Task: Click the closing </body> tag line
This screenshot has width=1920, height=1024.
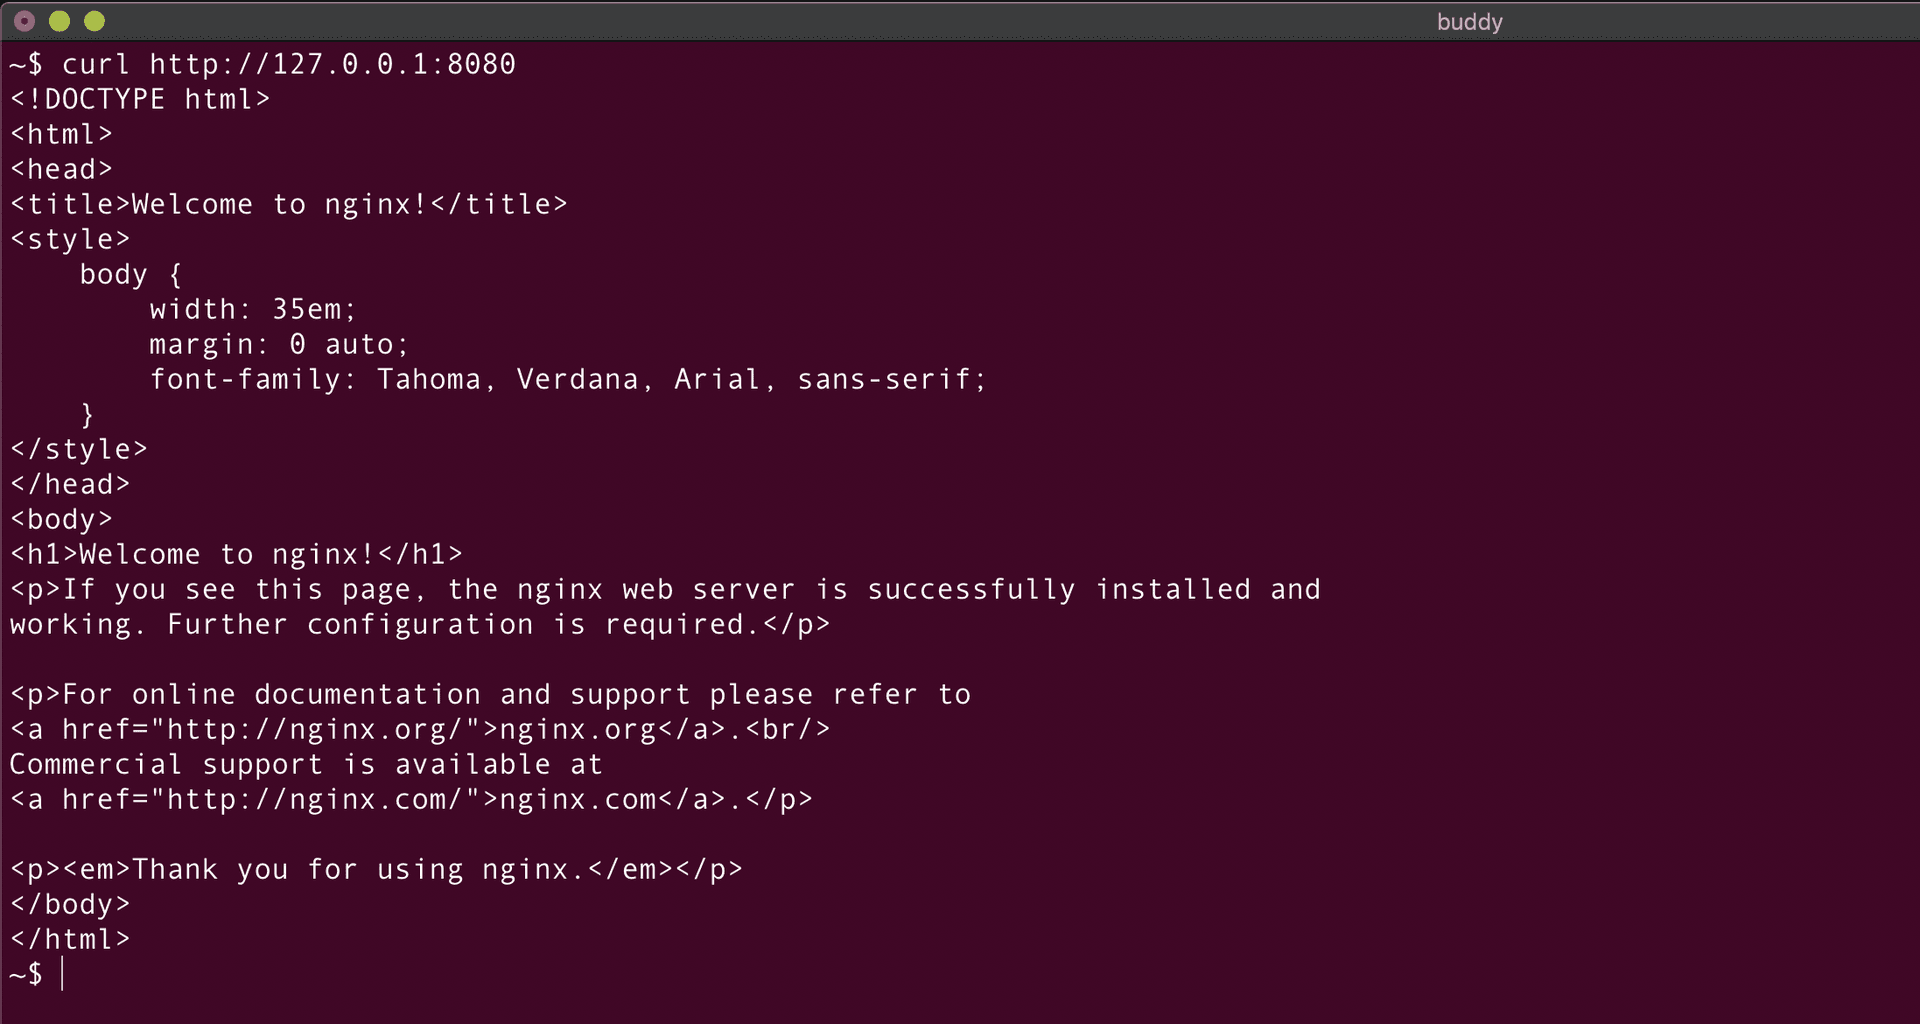Action: point(70,904)
